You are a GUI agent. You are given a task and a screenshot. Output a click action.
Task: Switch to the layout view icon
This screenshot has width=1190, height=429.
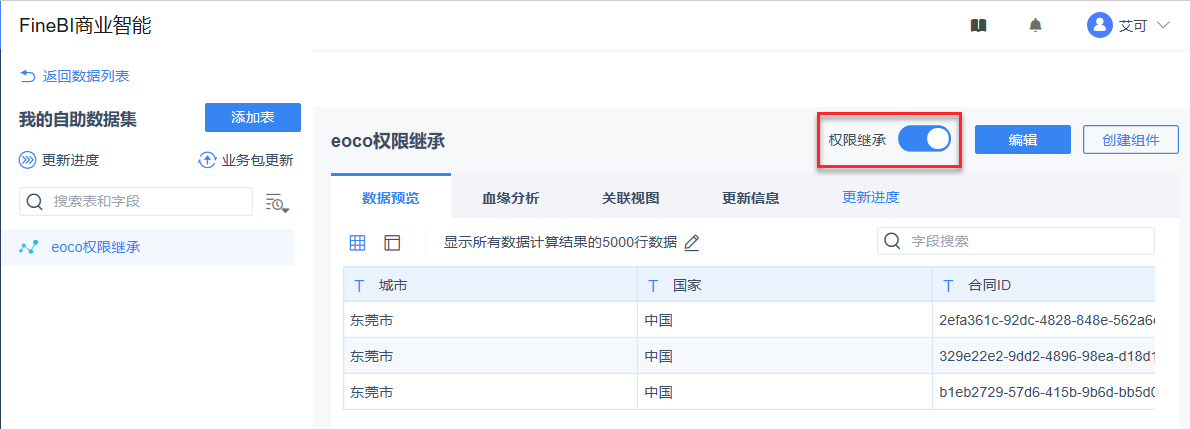392,242
